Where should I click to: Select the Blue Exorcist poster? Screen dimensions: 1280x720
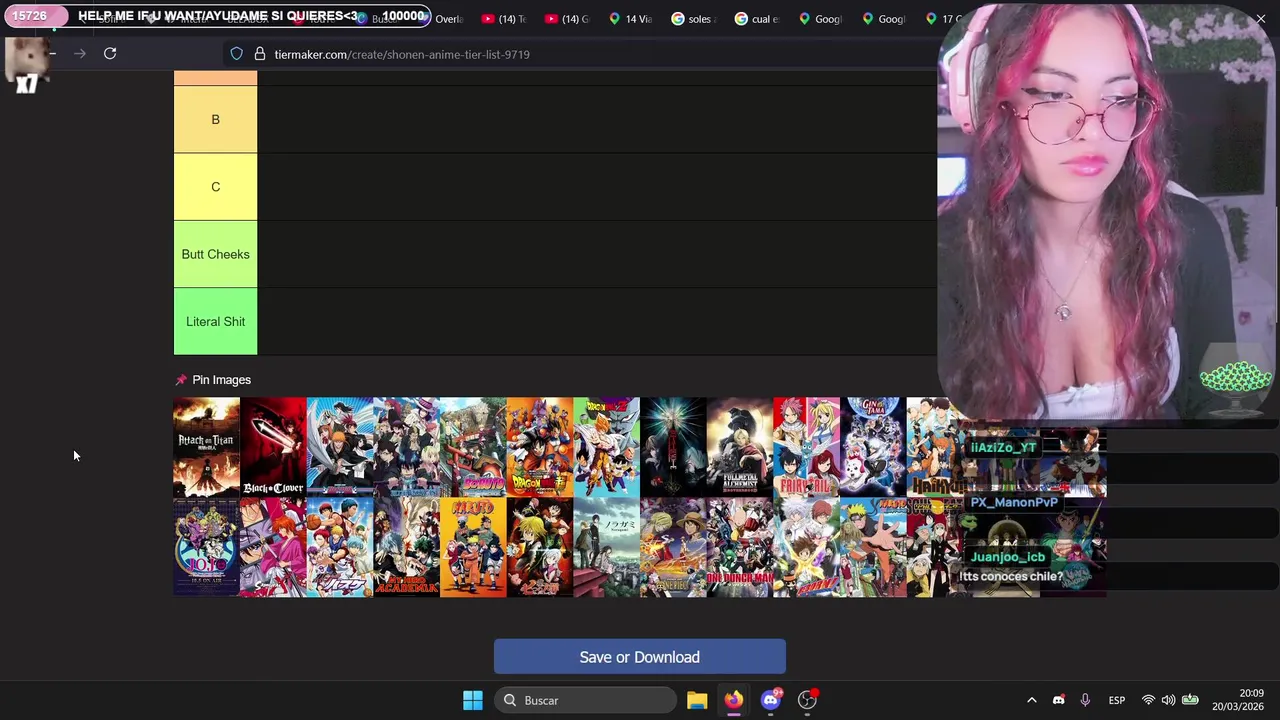[x=406, y=447]
